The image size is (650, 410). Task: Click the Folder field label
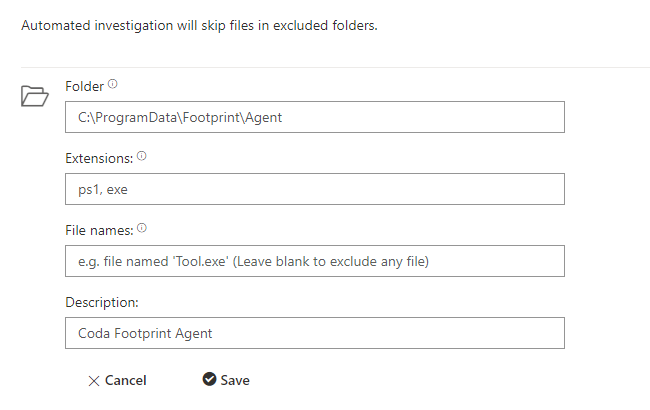coord(85,86)
